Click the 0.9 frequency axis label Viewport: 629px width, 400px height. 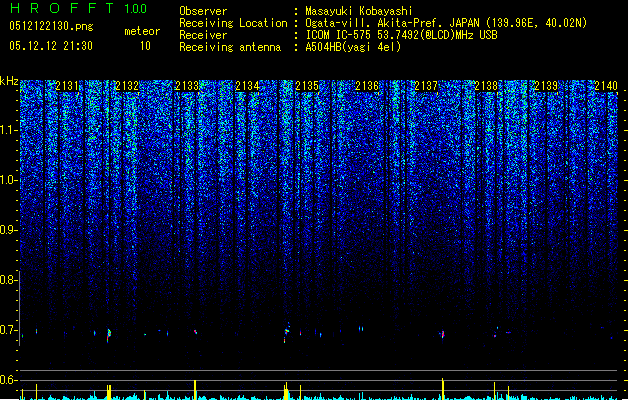pos(9,230)
